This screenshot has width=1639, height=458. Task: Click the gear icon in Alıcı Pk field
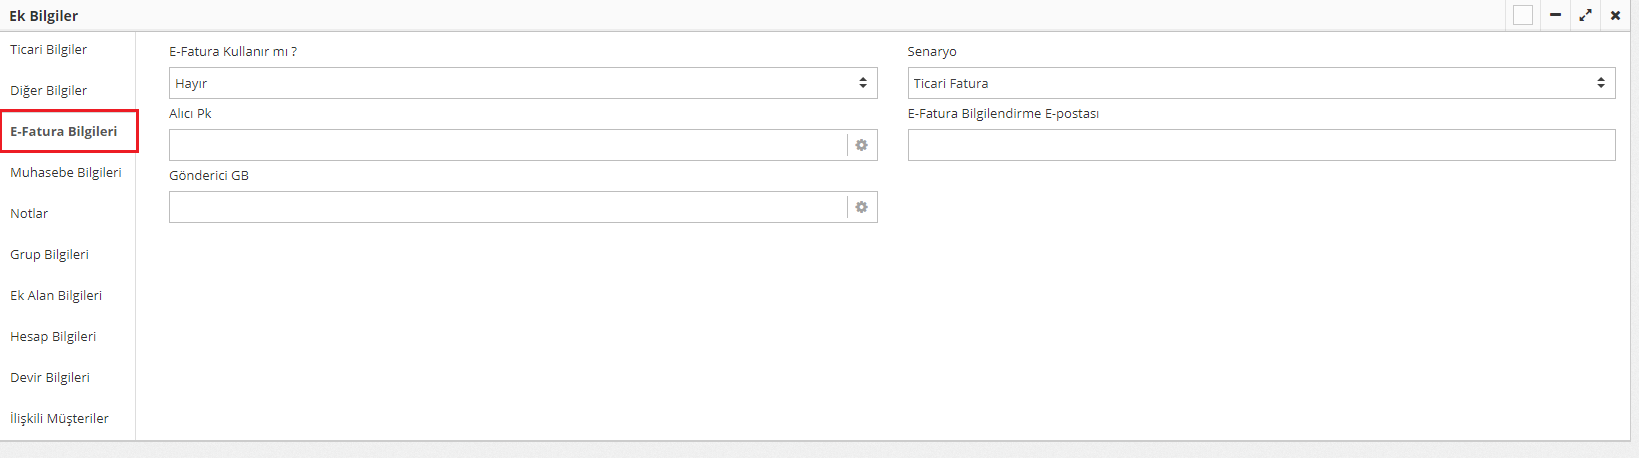(x=861, y=145)
